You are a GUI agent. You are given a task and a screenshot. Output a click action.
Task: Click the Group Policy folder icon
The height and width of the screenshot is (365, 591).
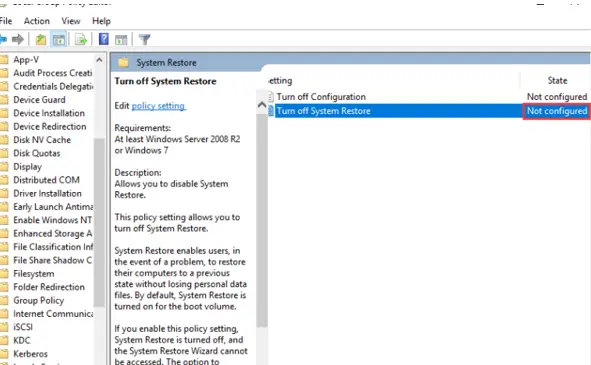tap(4, 300)
